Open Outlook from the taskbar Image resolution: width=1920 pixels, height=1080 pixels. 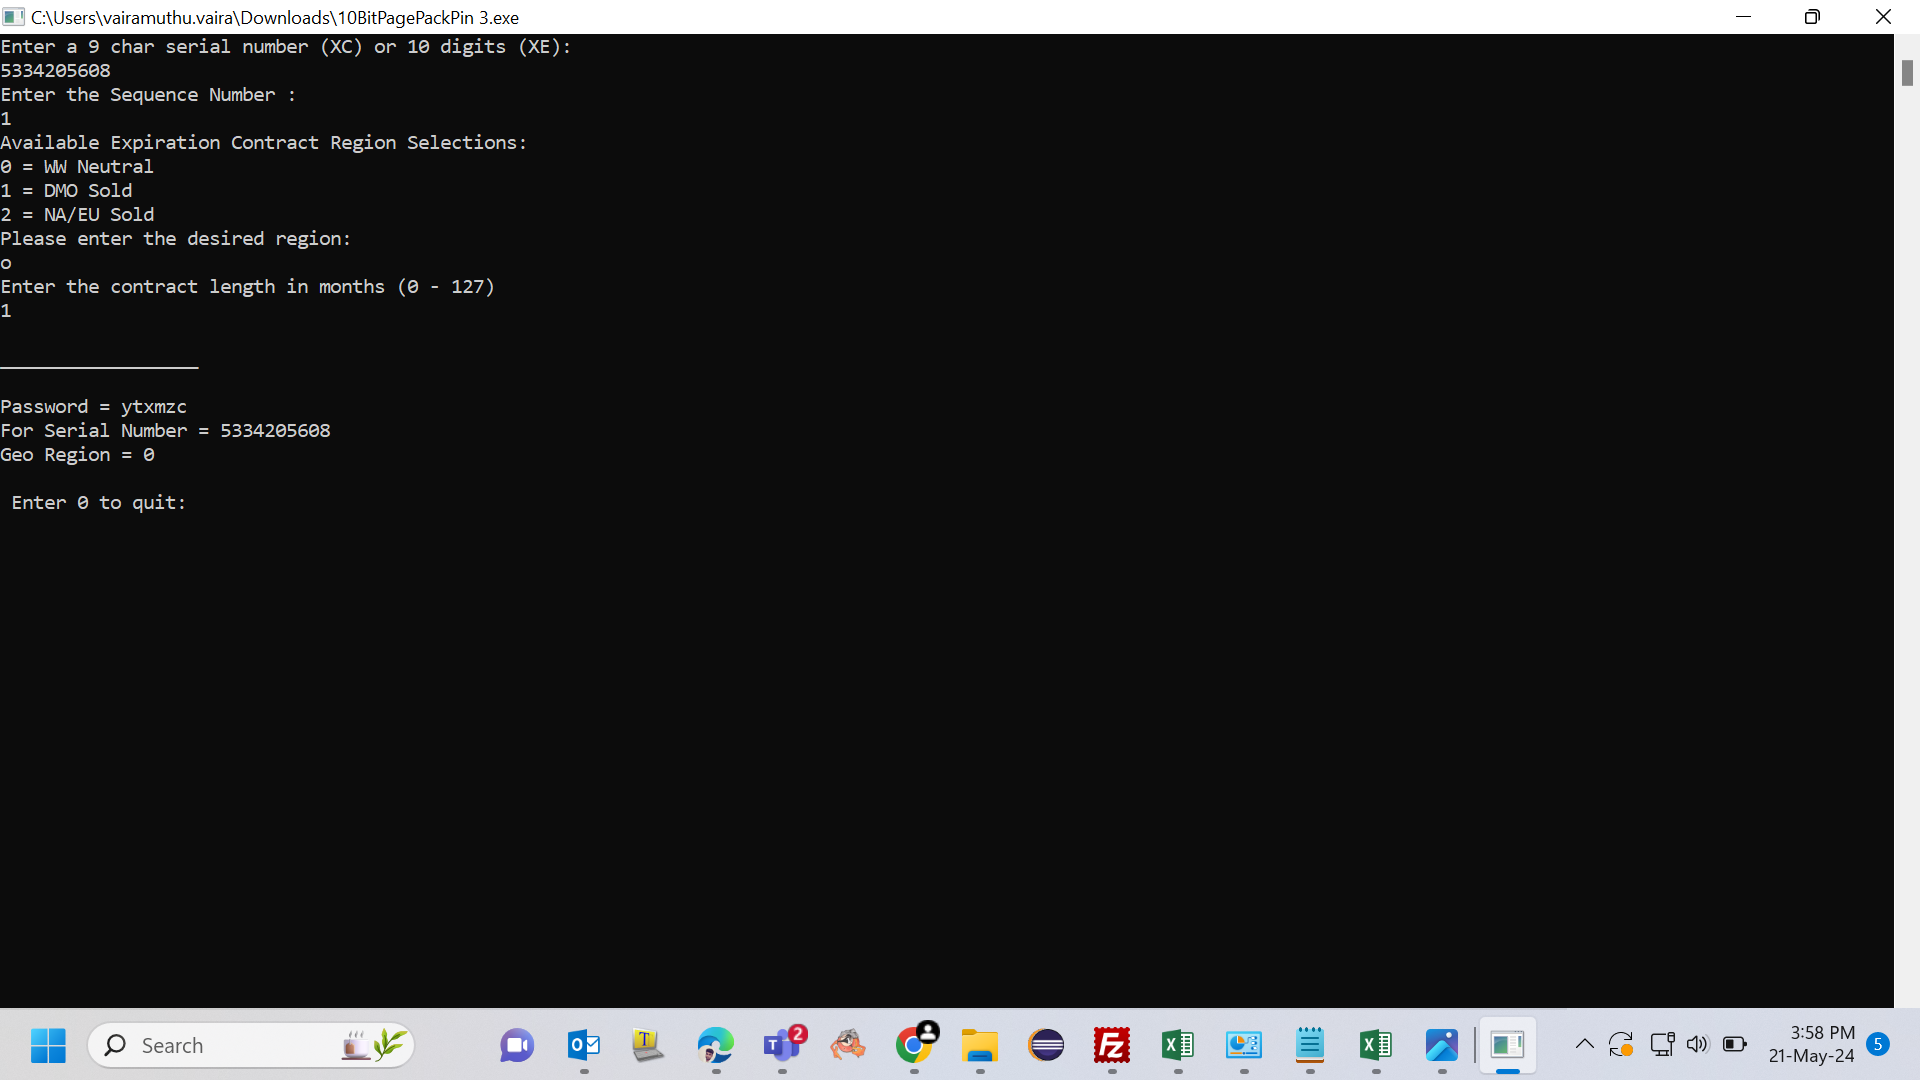point(584,1046)
